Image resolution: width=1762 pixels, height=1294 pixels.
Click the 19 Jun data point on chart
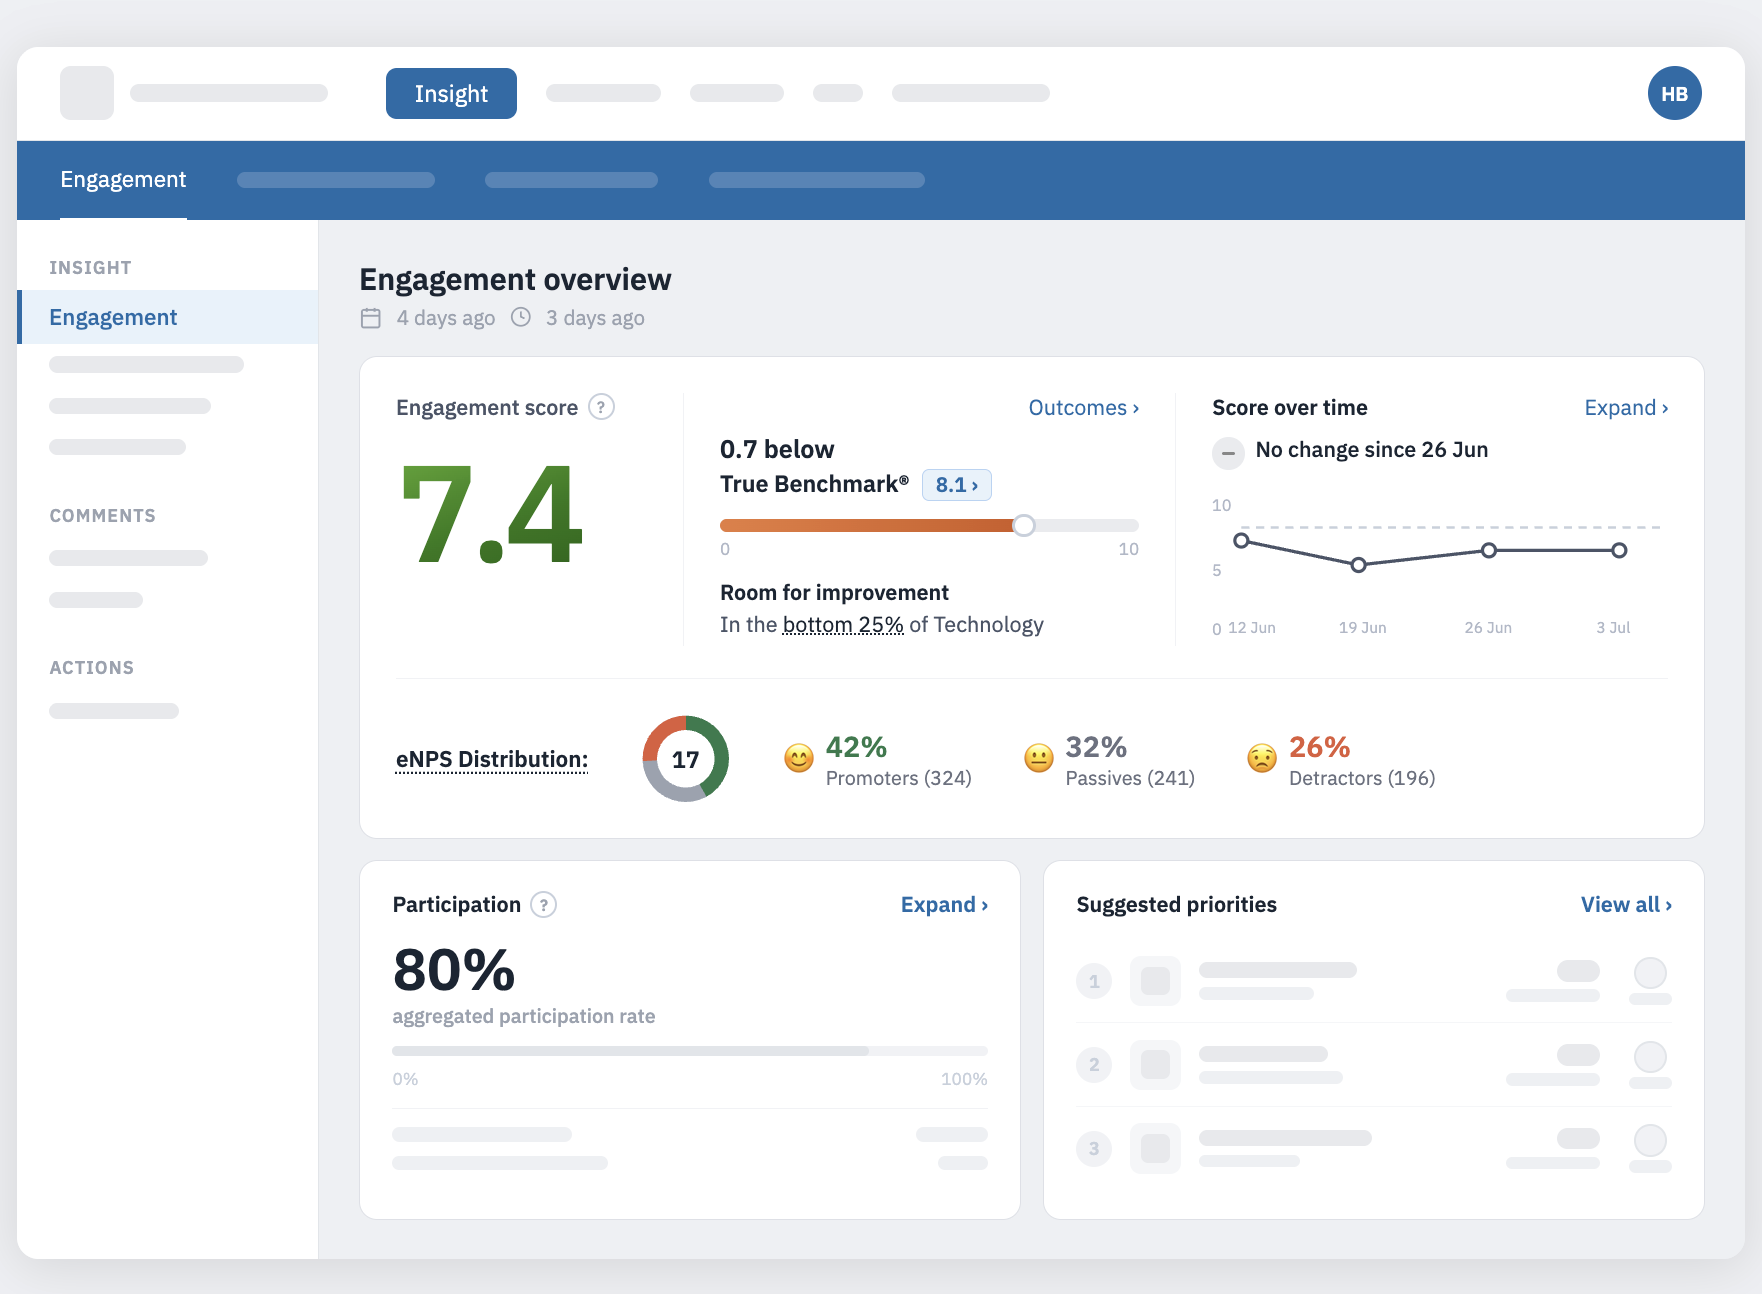tap(1358, 565)
